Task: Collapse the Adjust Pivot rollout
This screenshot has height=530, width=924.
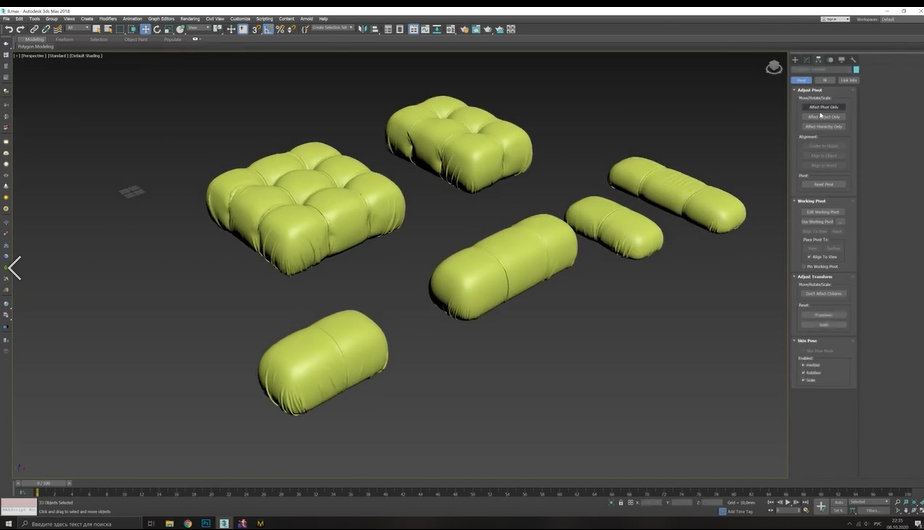Action: (809, 90)
